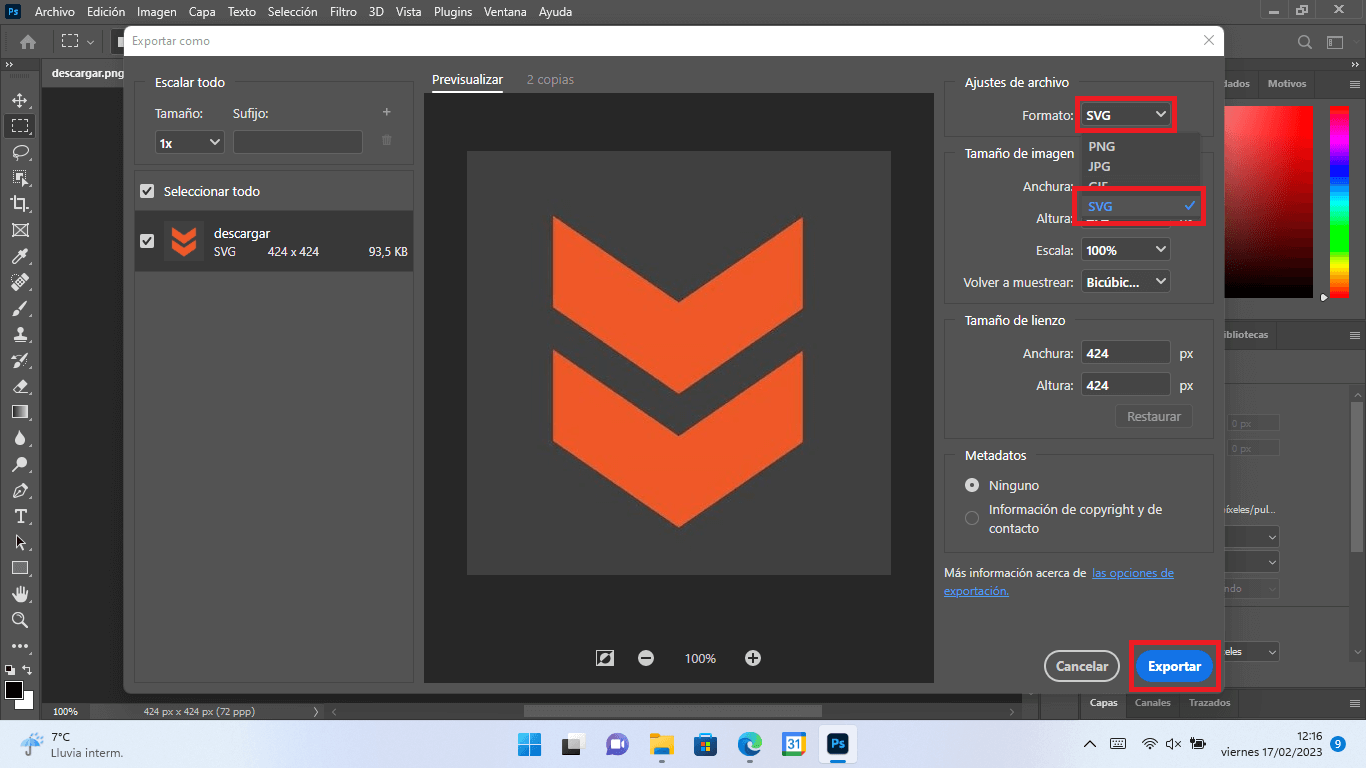
Task: Select the Rectangular Marquee tool
Action: (19, 126)
